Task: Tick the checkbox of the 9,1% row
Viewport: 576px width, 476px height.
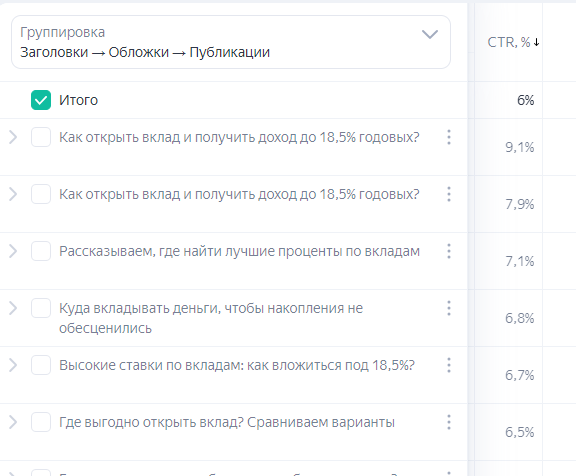Action: point(41,137)
